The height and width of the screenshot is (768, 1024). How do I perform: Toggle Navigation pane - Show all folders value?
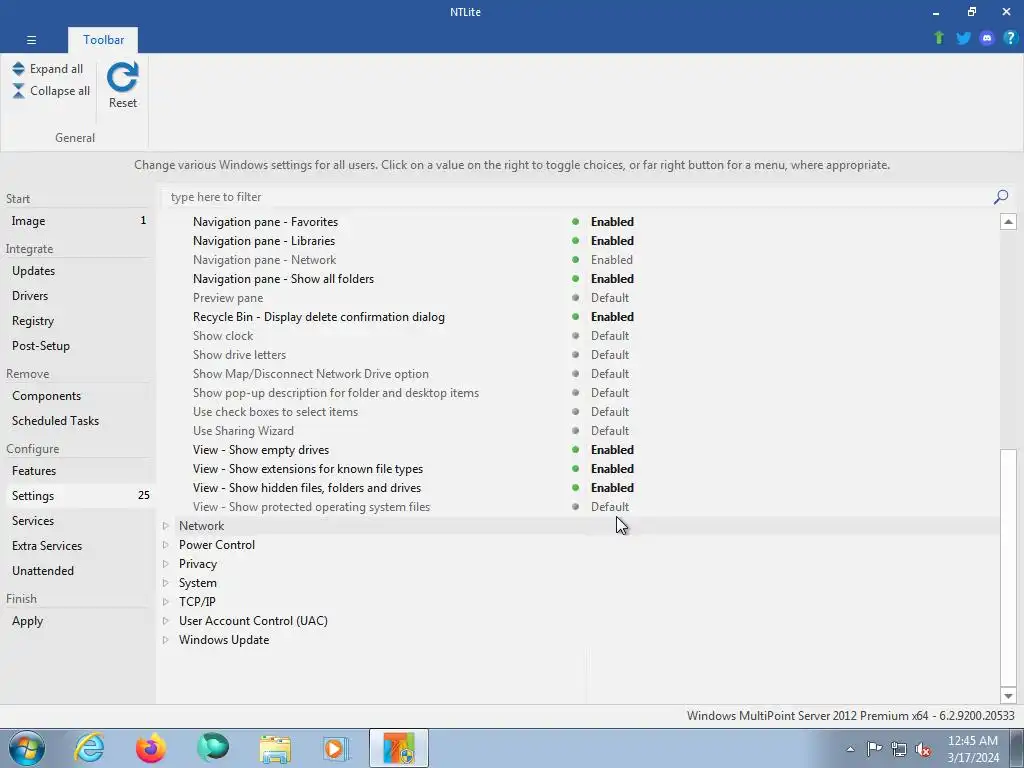click(x=612, y=279)
